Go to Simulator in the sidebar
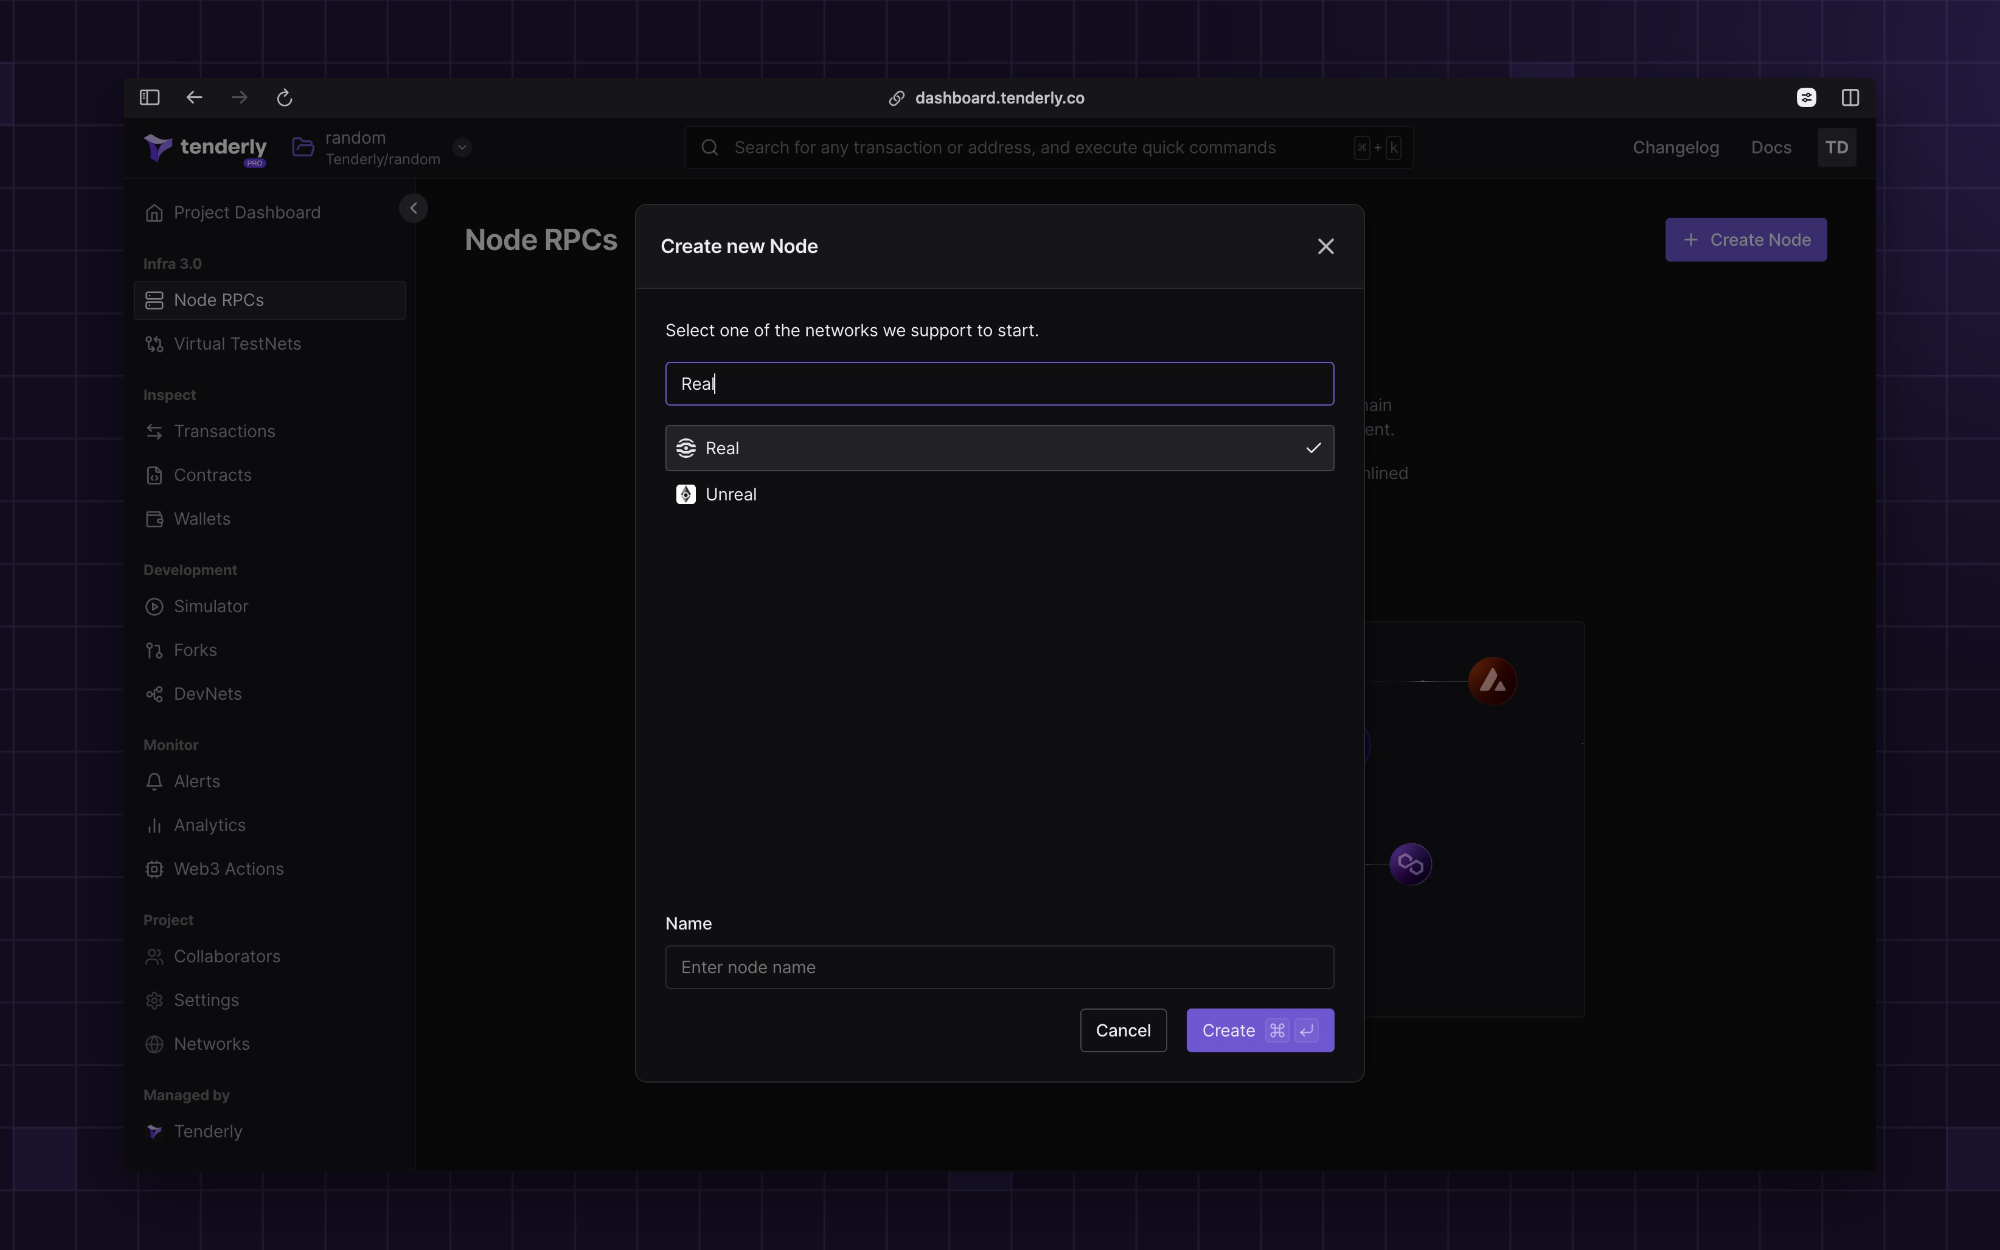 click(x=210, y=606)
